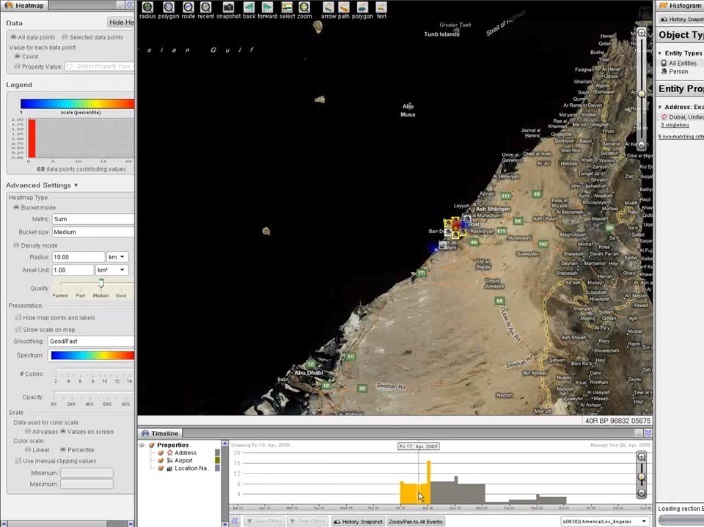This screenshot has height=527, width=704.
Task: Click the clustered markers over Dubai
Action: coord(455,228)
